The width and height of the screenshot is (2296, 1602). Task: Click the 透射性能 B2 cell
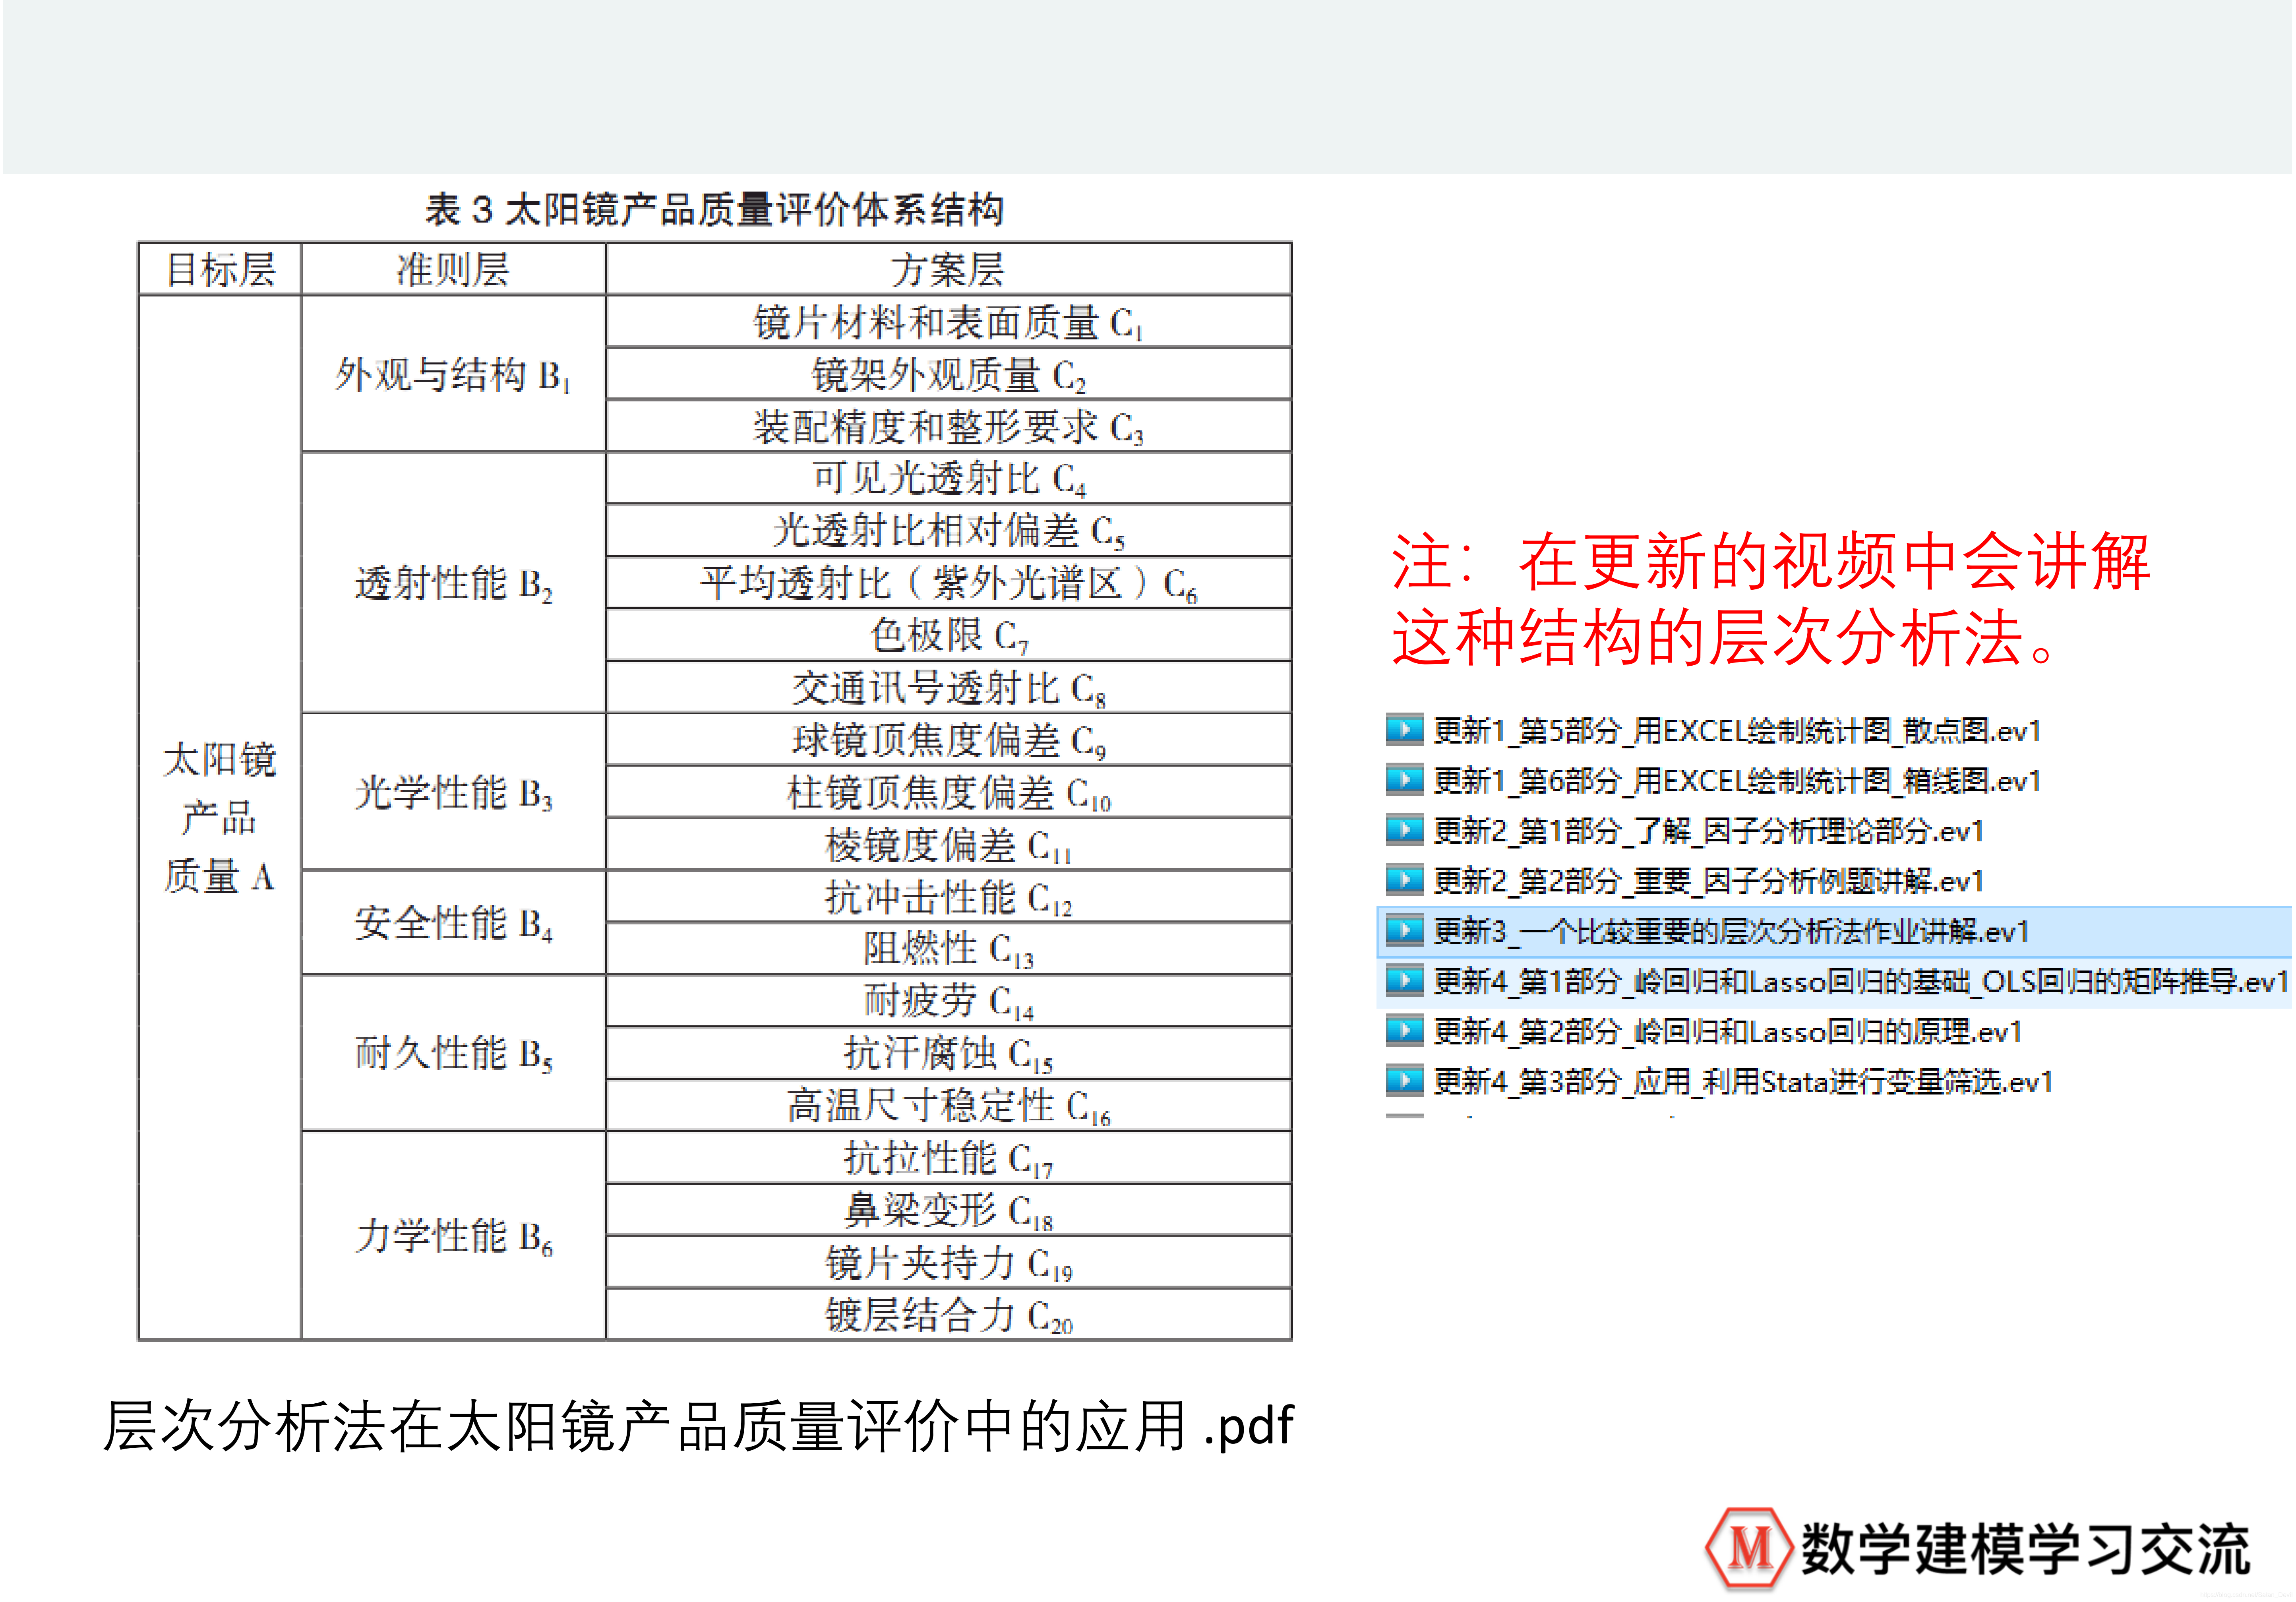(x=453, y=582)
